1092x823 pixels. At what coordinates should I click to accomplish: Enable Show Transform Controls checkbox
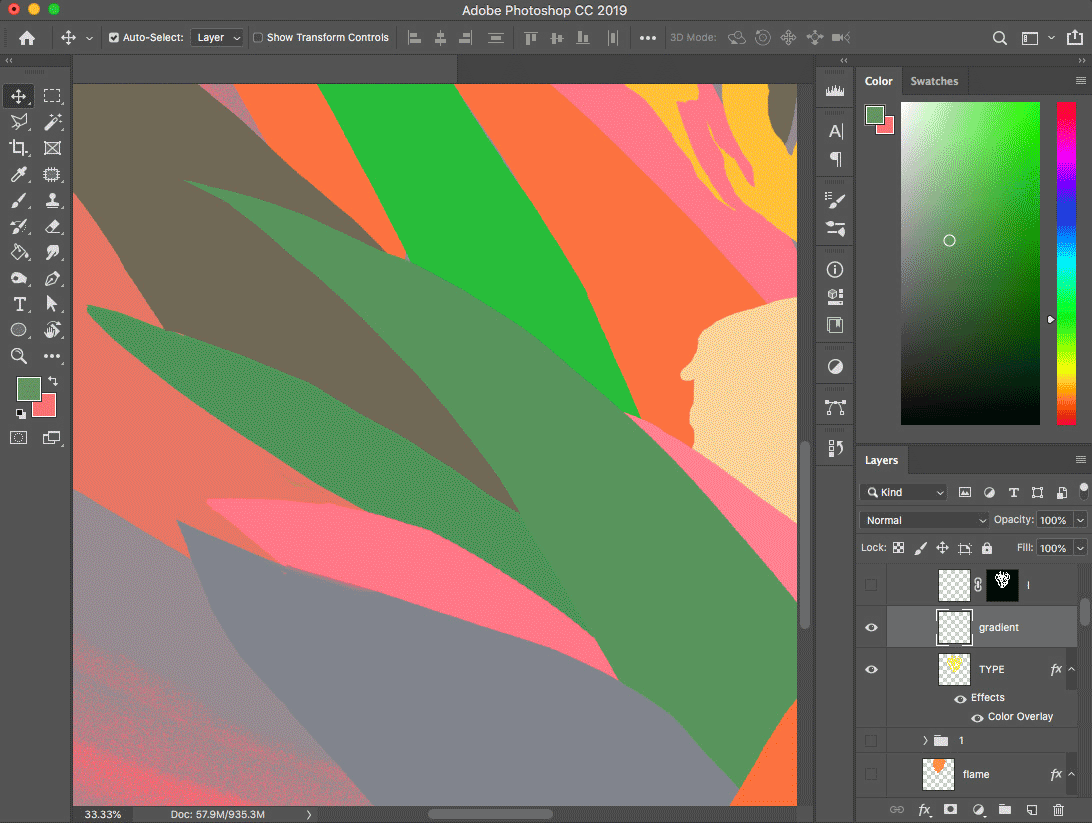[x=258, y=38]
